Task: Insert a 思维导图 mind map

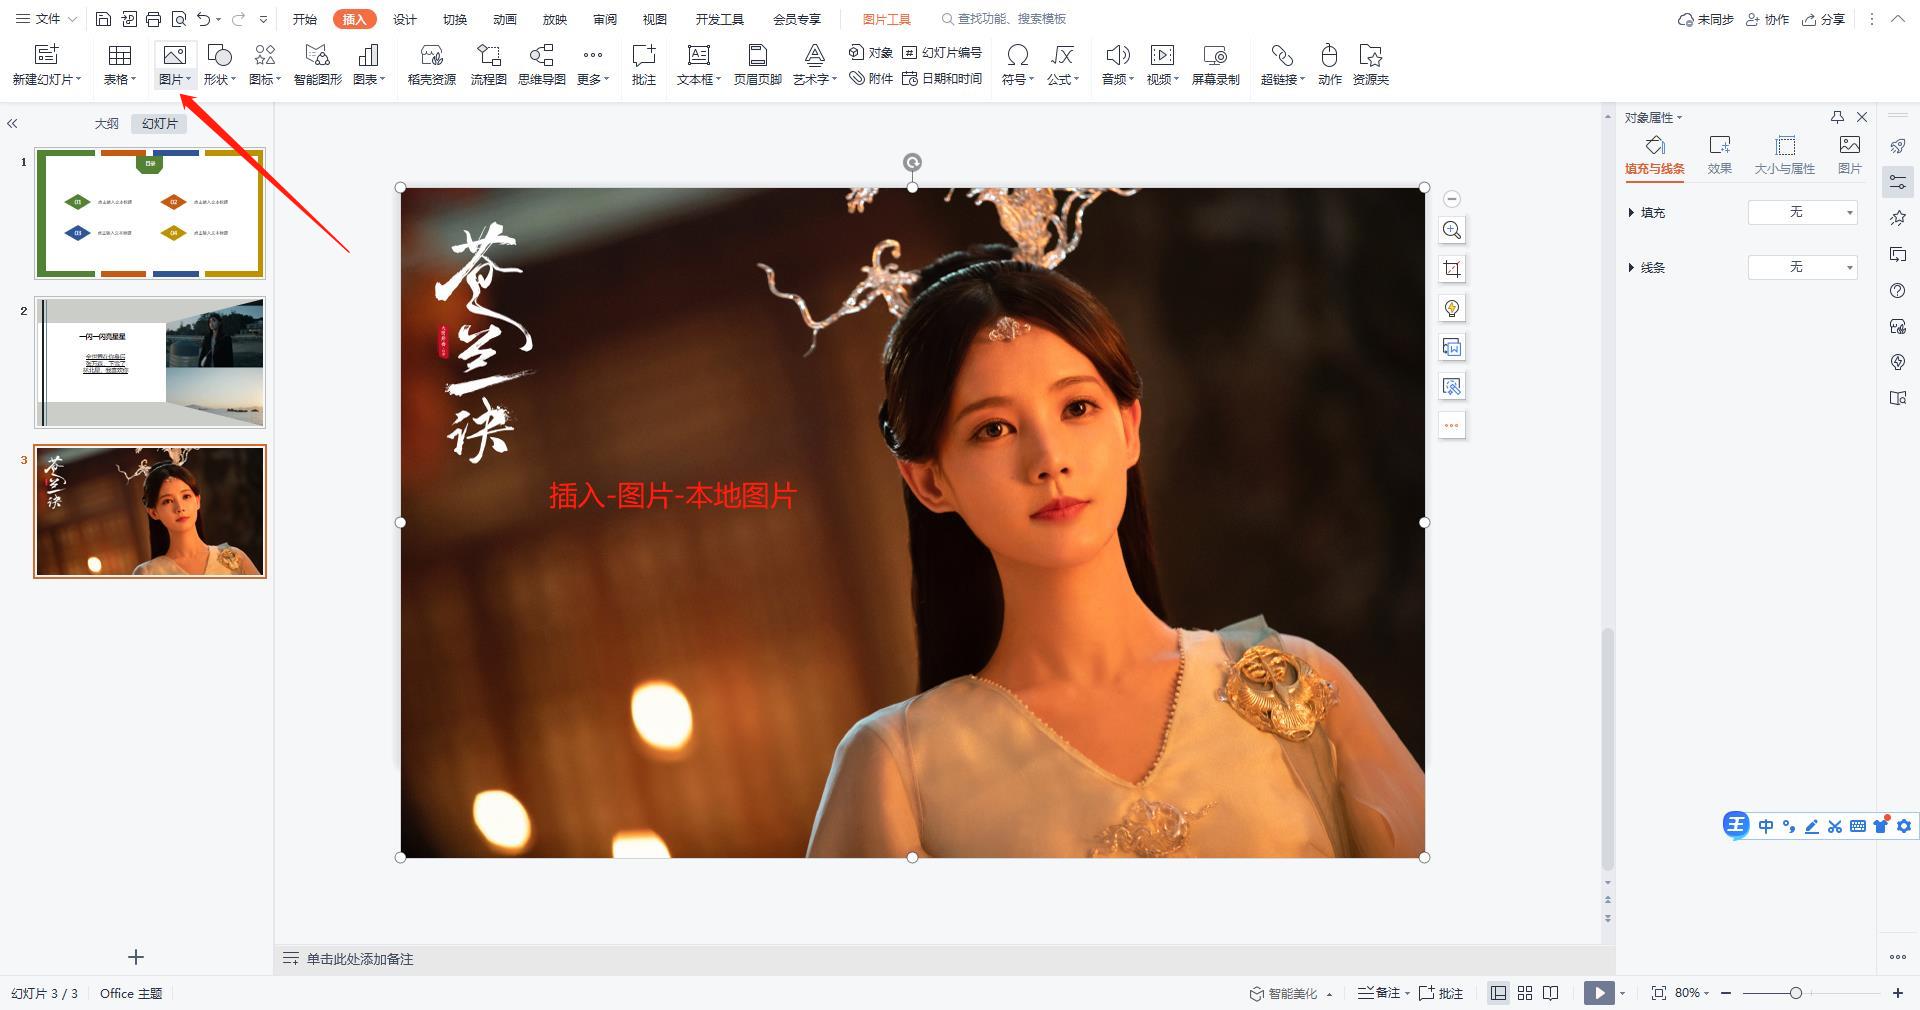Action: pos(541,64)
